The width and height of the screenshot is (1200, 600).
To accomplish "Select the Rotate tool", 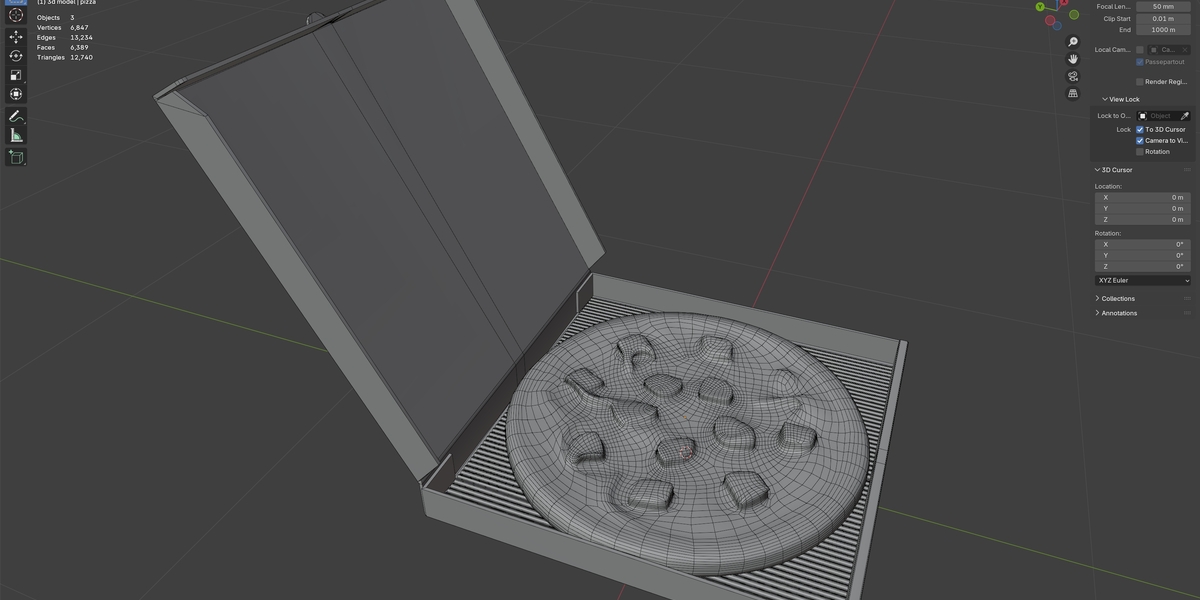I will (x=16, y=56).
